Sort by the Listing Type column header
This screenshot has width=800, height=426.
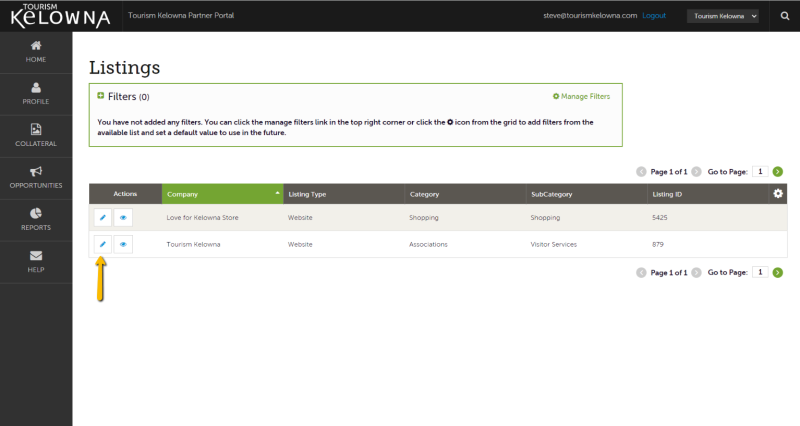(344, 194)
